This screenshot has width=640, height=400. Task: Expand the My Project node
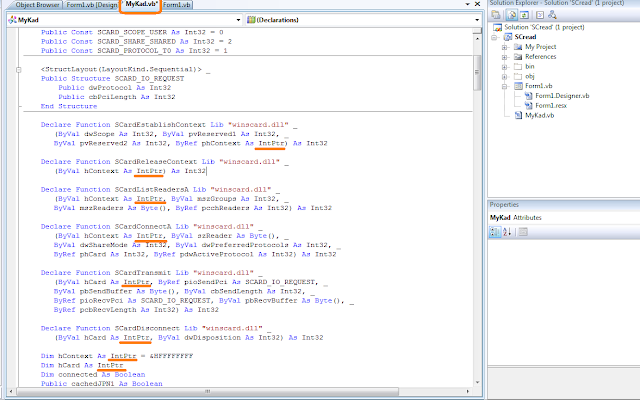click(504, 47)
